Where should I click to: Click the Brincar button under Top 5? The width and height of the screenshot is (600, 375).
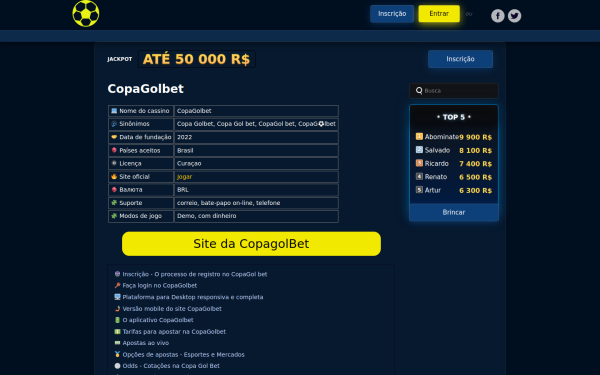[x=454, y=212]
